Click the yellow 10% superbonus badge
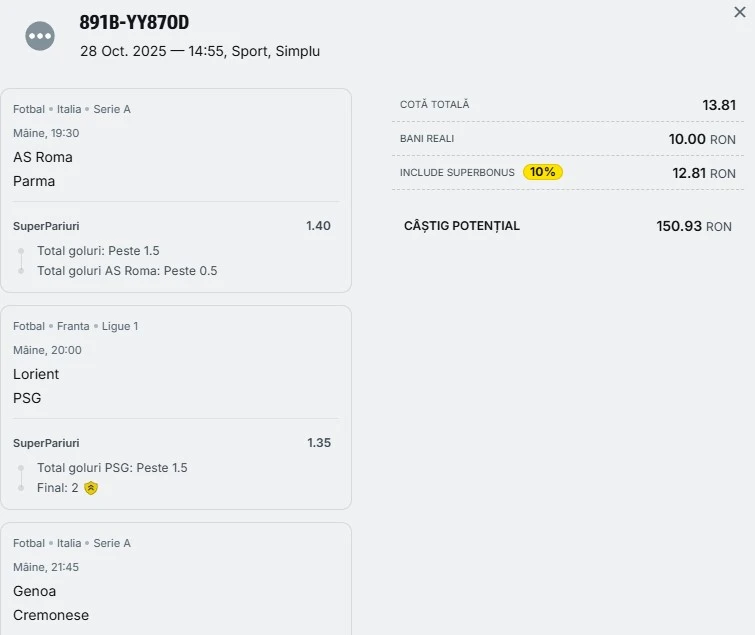The width and height of the screenshot is (755, 635). [543, 172]
